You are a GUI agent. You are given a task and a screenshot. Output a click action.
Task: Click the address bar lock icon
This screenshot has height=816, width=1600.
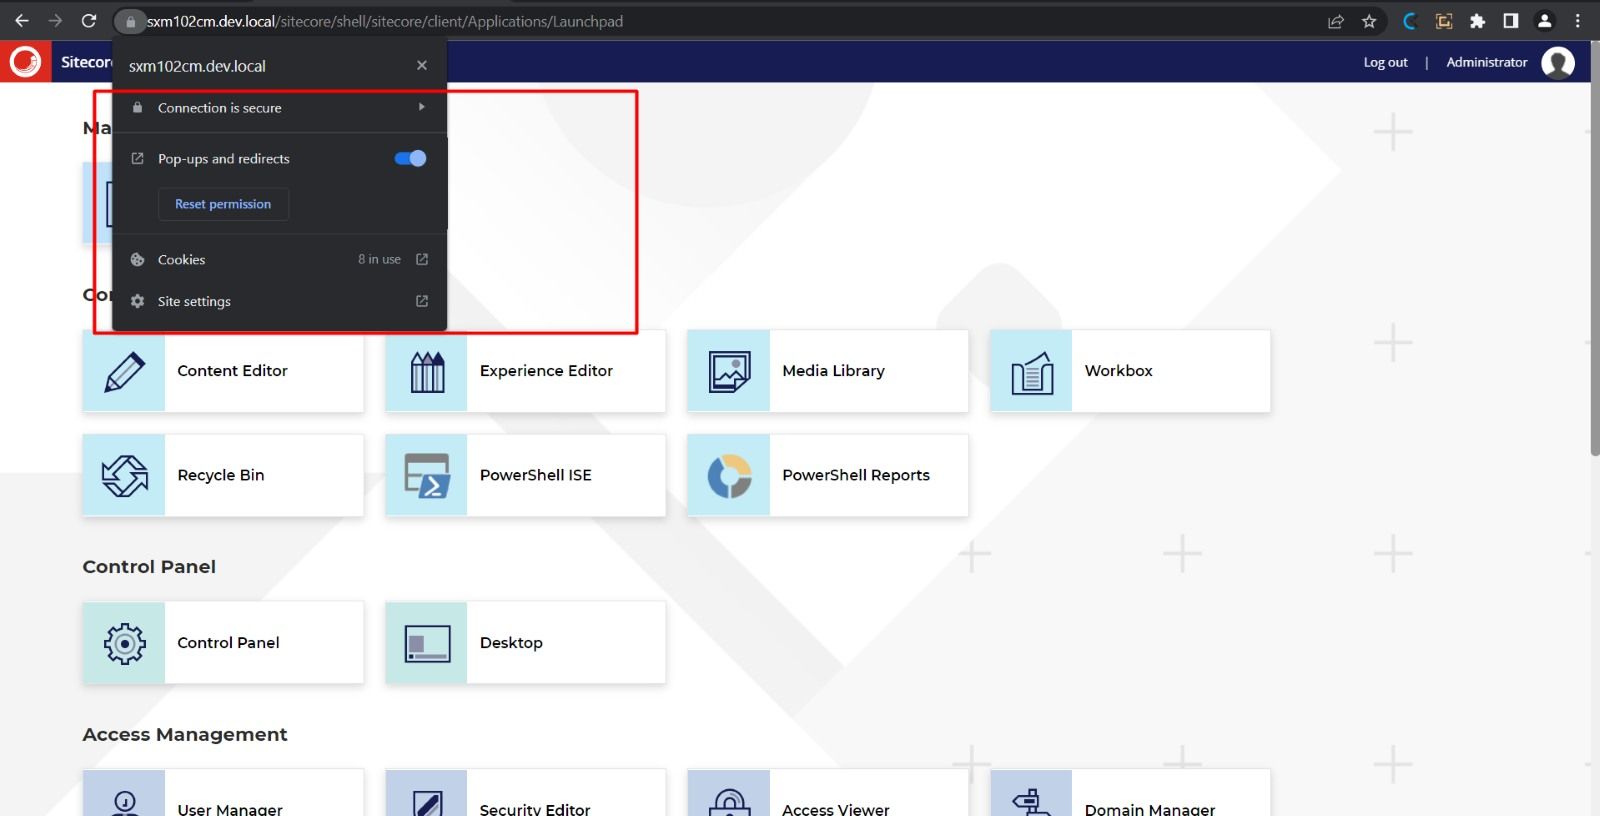coord(130,21)
